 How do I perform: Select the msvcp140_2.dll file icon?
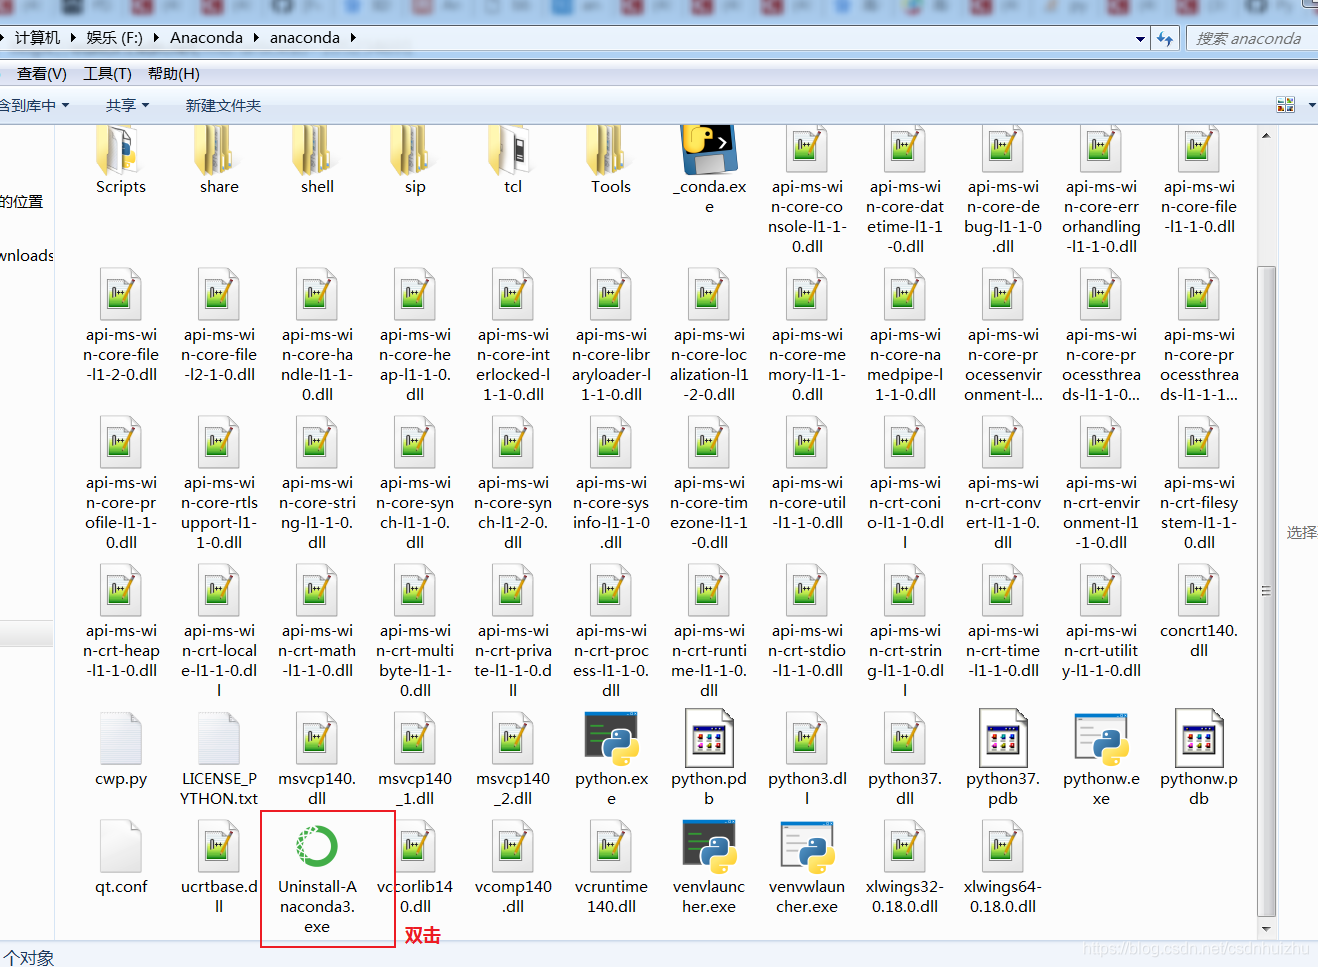pyautogui.click(x=513, y=738)
